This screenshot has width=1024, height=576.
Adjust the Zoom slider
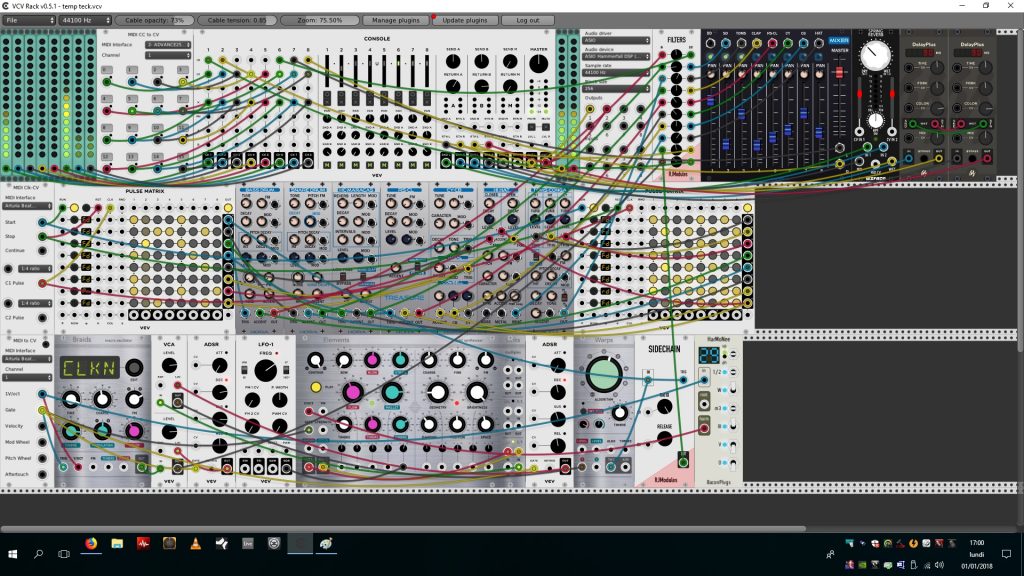[320, 20]
